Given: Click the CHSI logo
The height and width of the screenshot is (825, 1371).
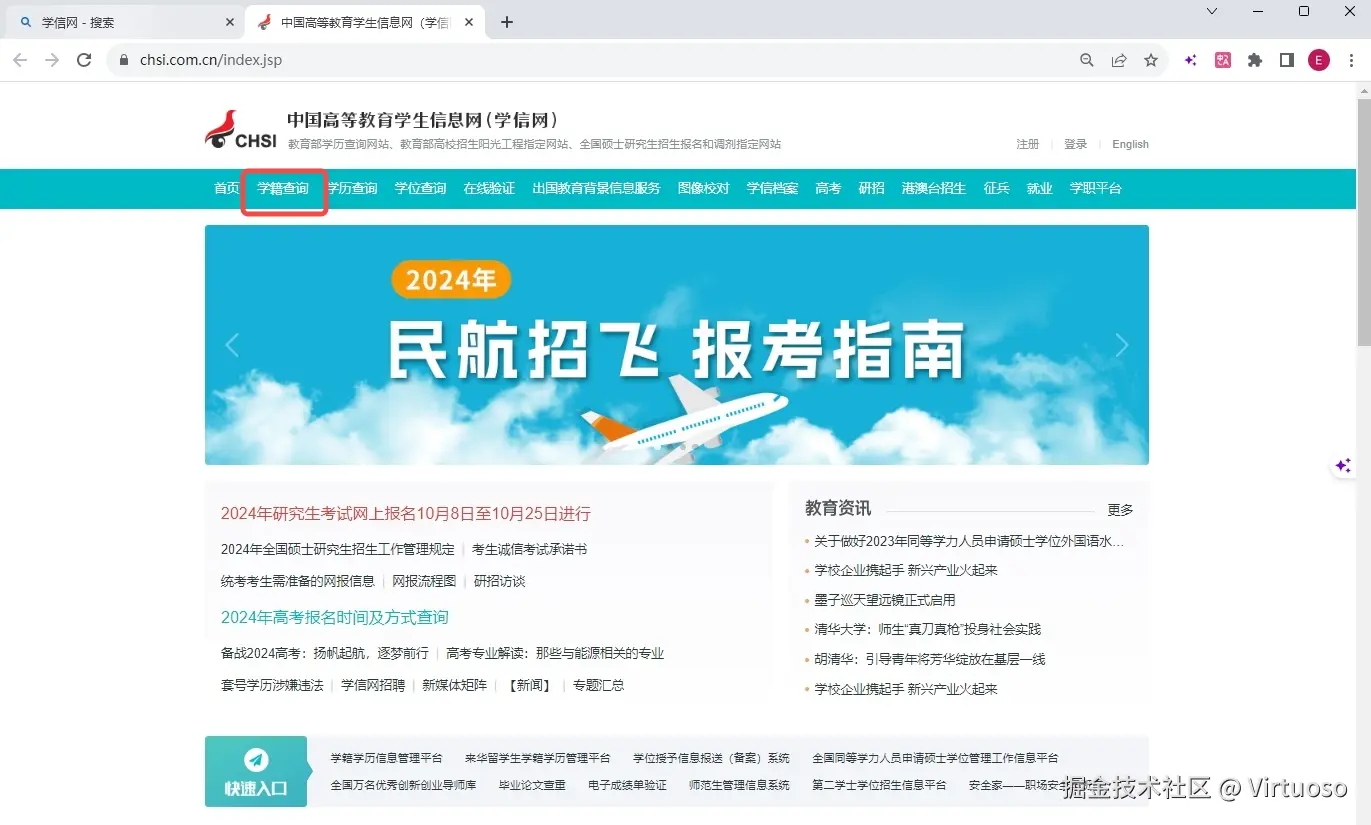Looking at the screenshot, I should 241,130.
